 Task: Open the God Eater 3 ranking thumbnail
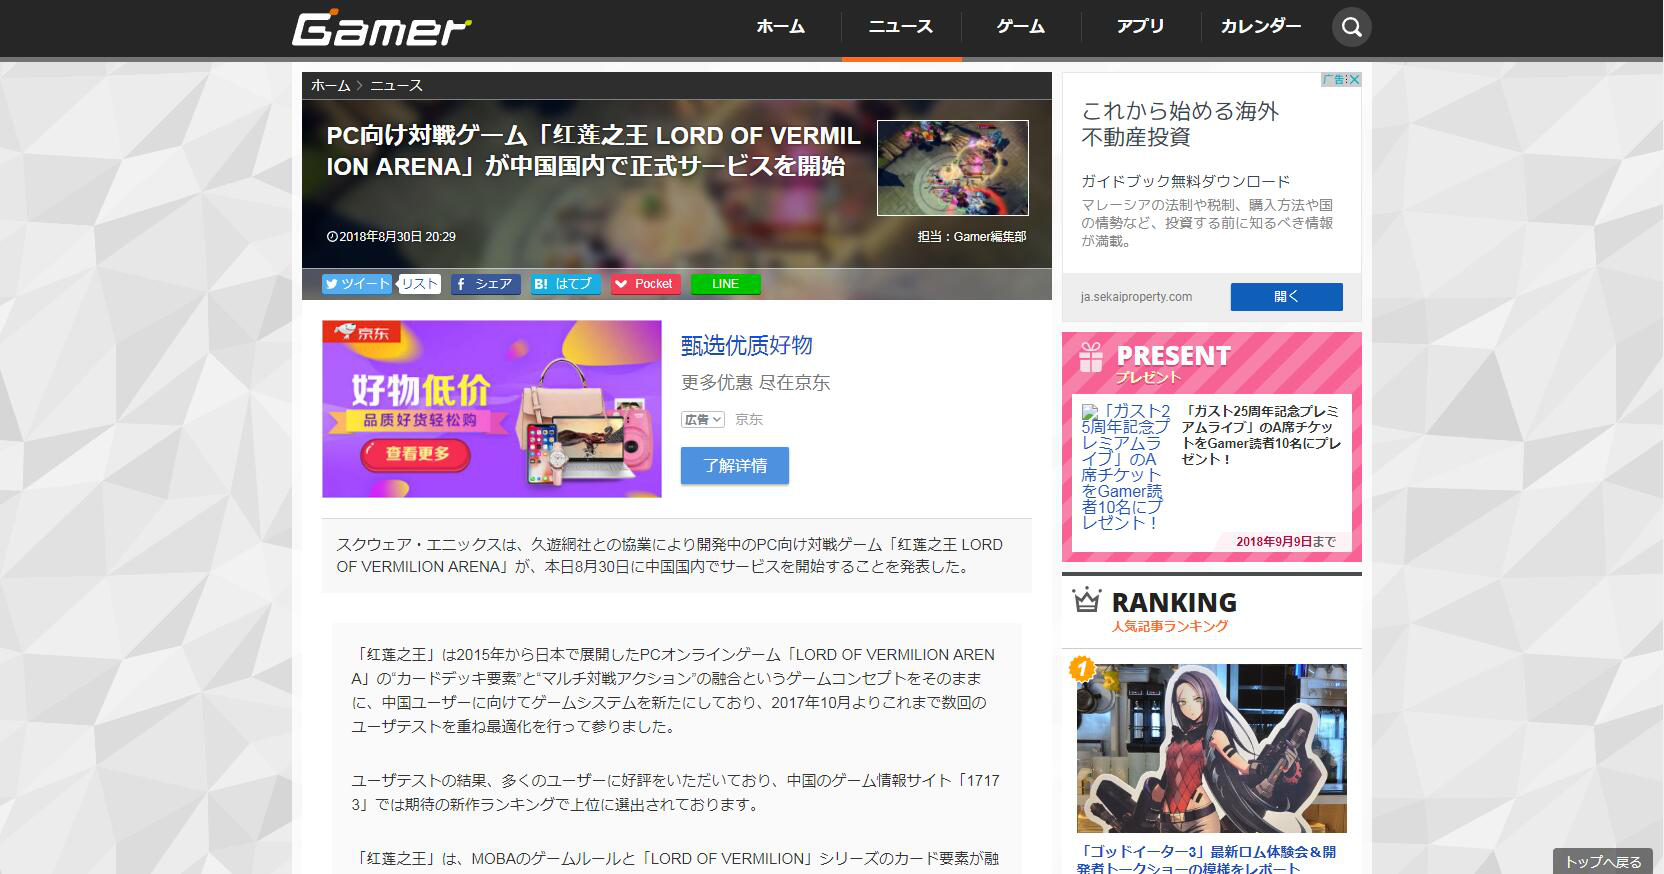1211,748
